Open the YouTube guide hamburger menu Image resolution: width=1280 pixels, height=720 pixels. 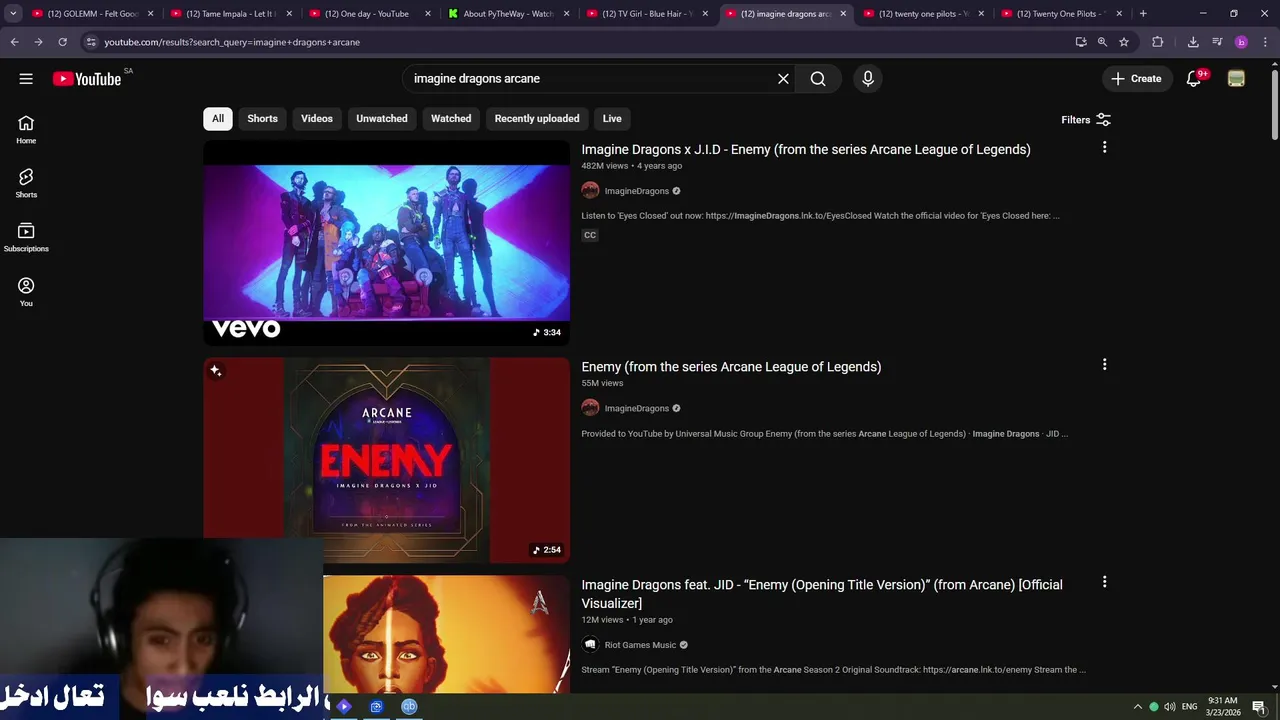click(26, 79)
